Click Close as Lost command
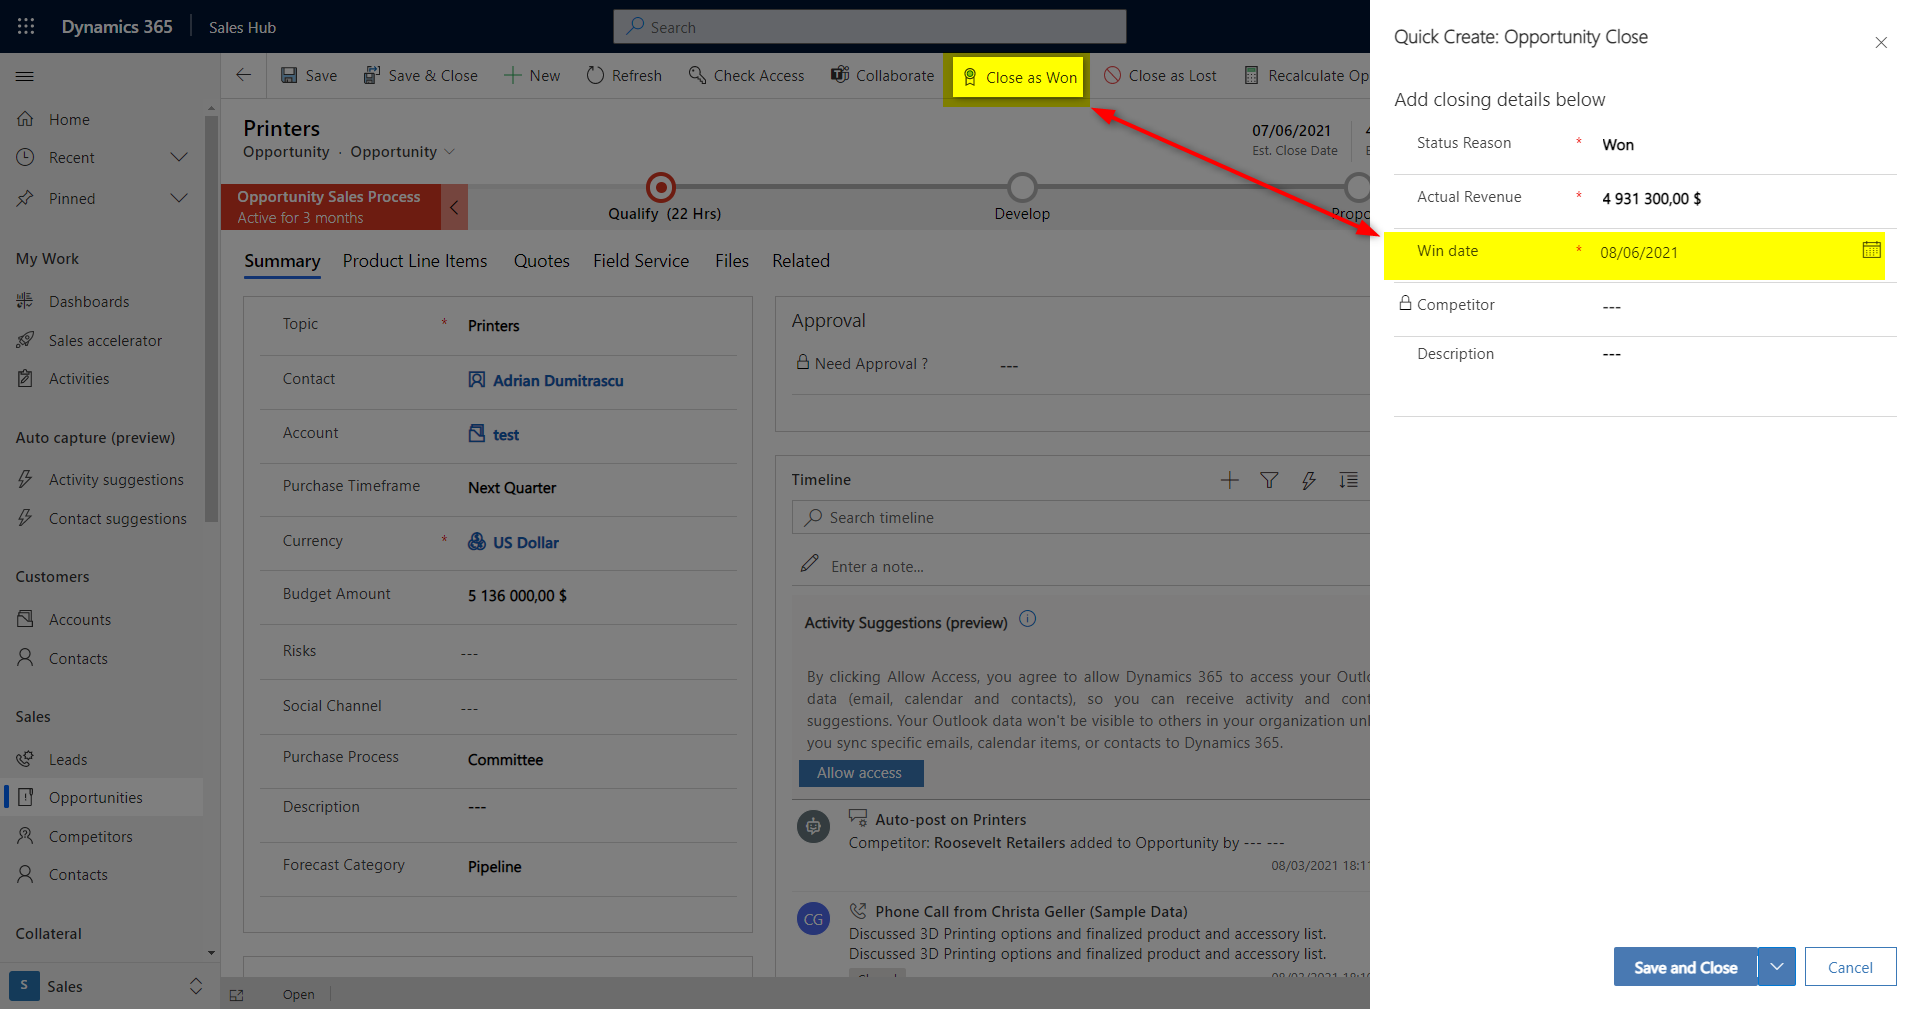This screenshot has height=1009, width=1920. [1160, 76]
